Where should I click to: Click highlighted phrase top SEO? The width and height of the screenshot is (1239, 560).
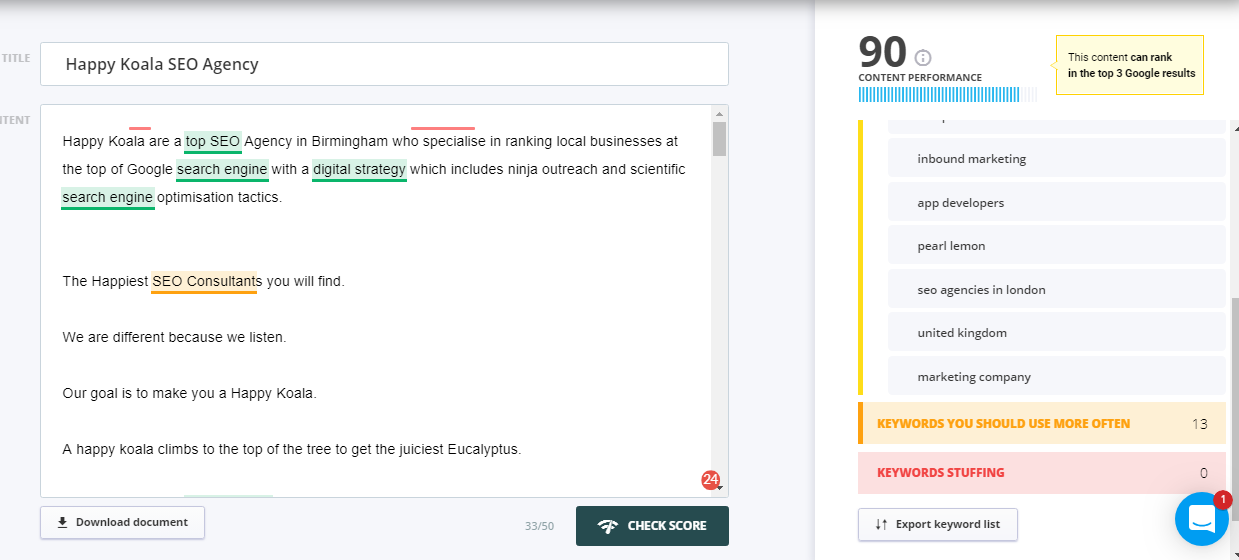point(213,142)
